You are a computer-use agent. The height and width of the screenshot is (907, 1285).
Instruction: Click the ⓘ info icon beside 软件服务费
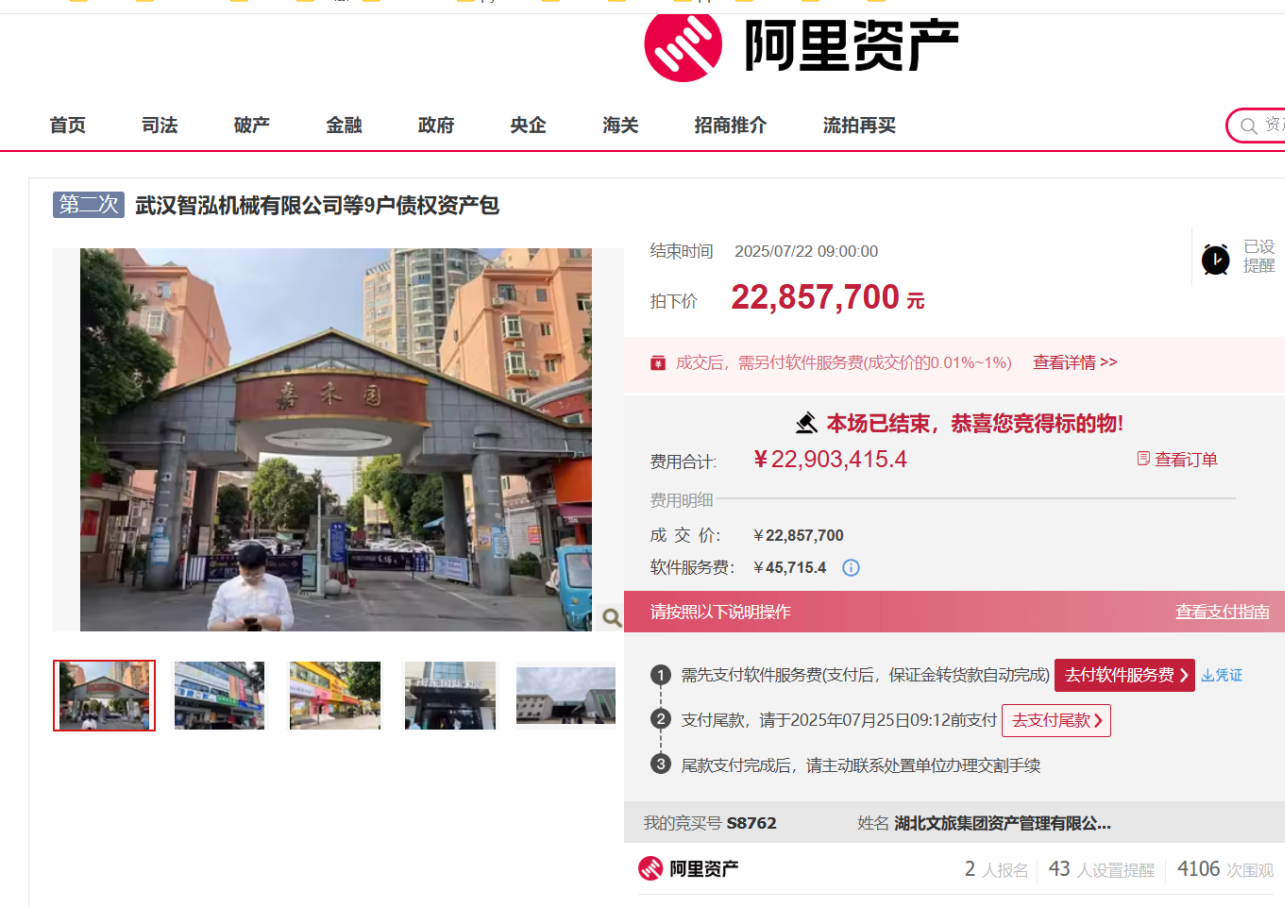tap(849, 567)
